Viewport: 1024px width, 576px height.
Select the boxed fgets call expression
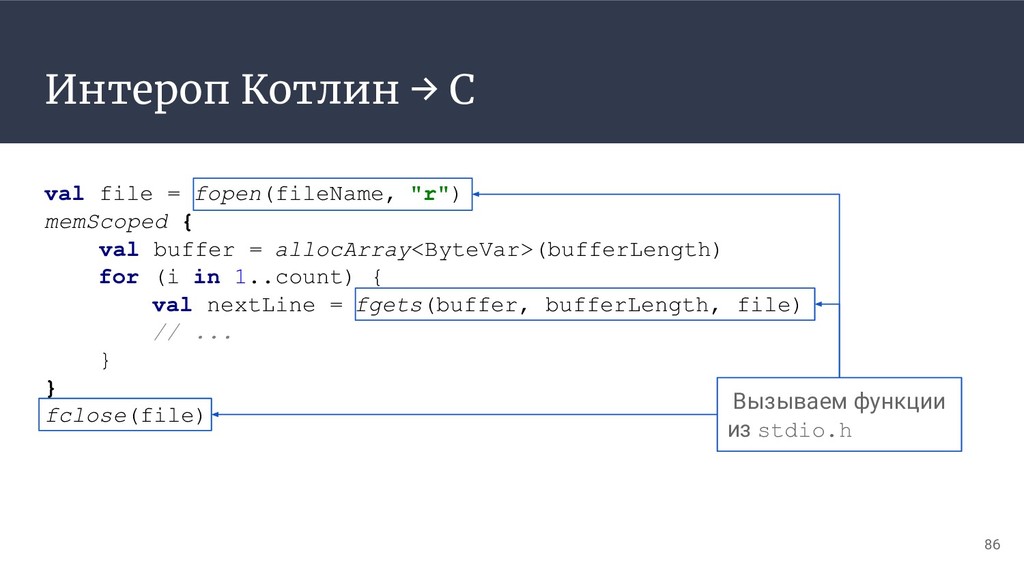(x=584, y=304)
